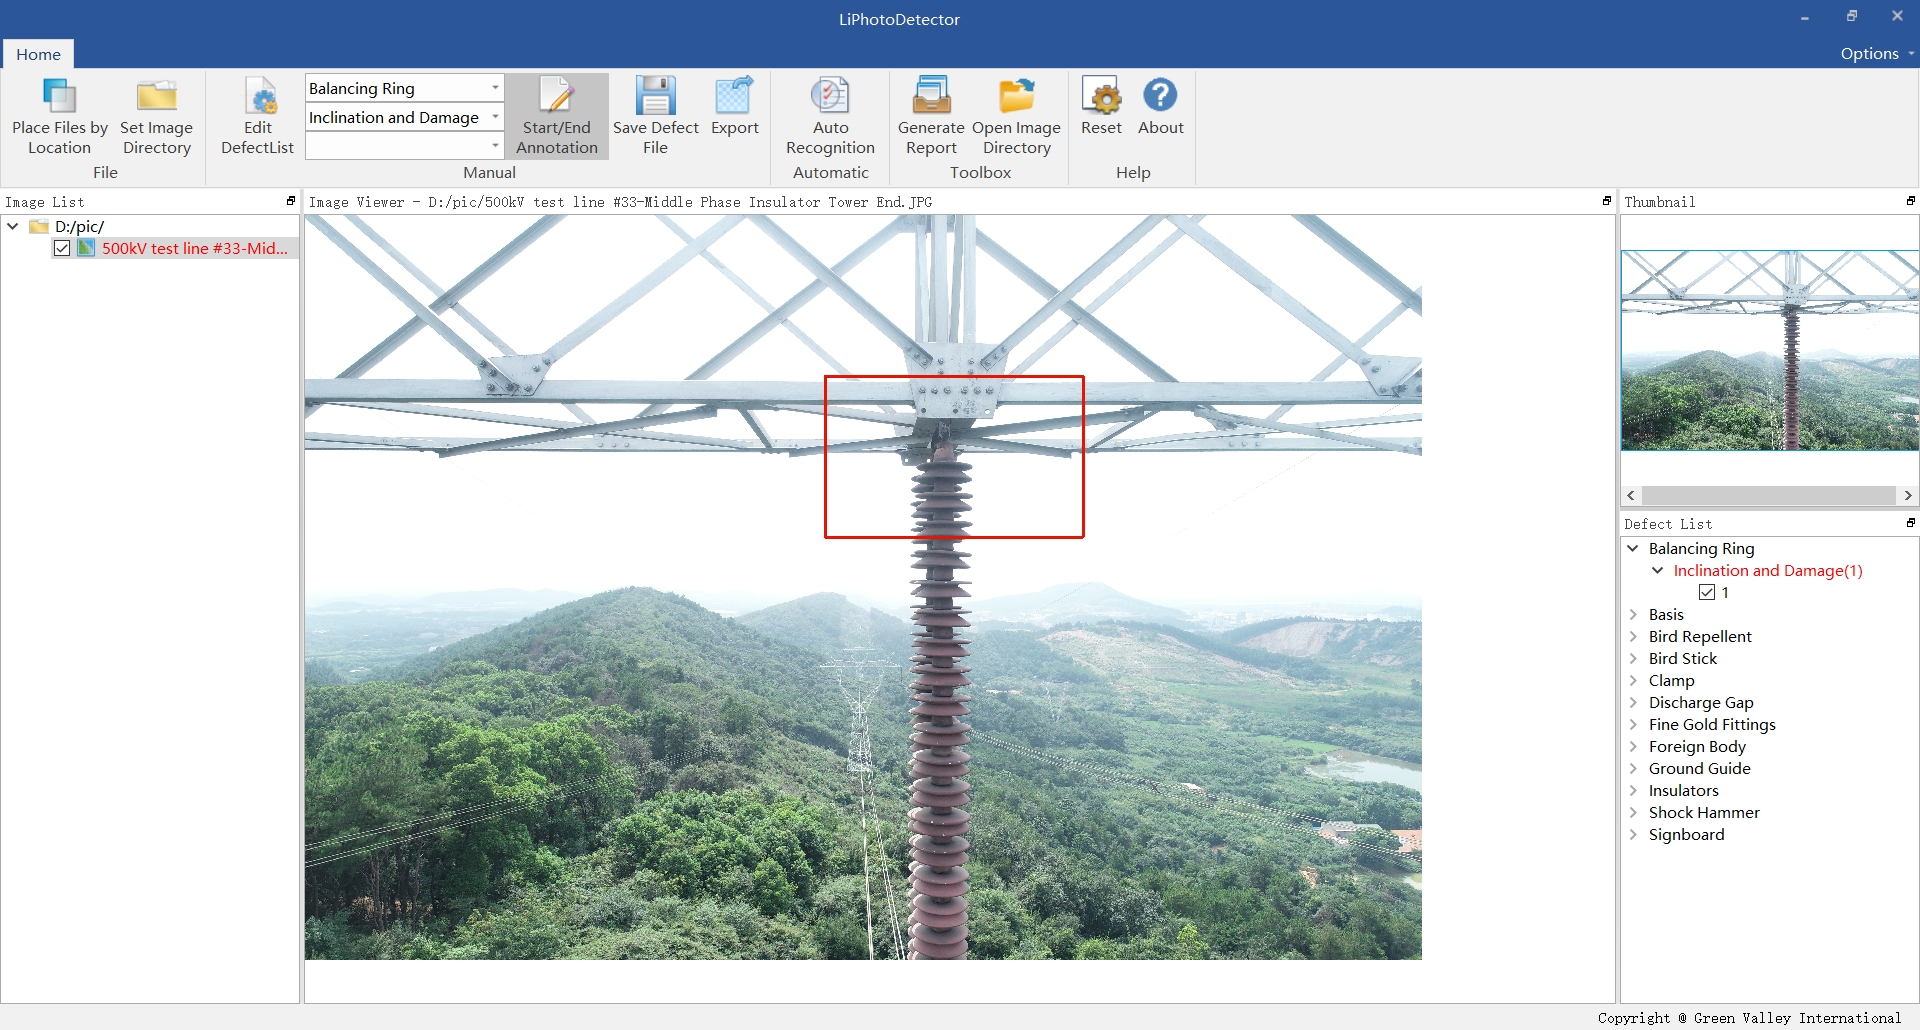The width and height of the screenshot is (1920, 1030).
Task: Expand the Foreign Body category
Action: tap(1633, 746)
